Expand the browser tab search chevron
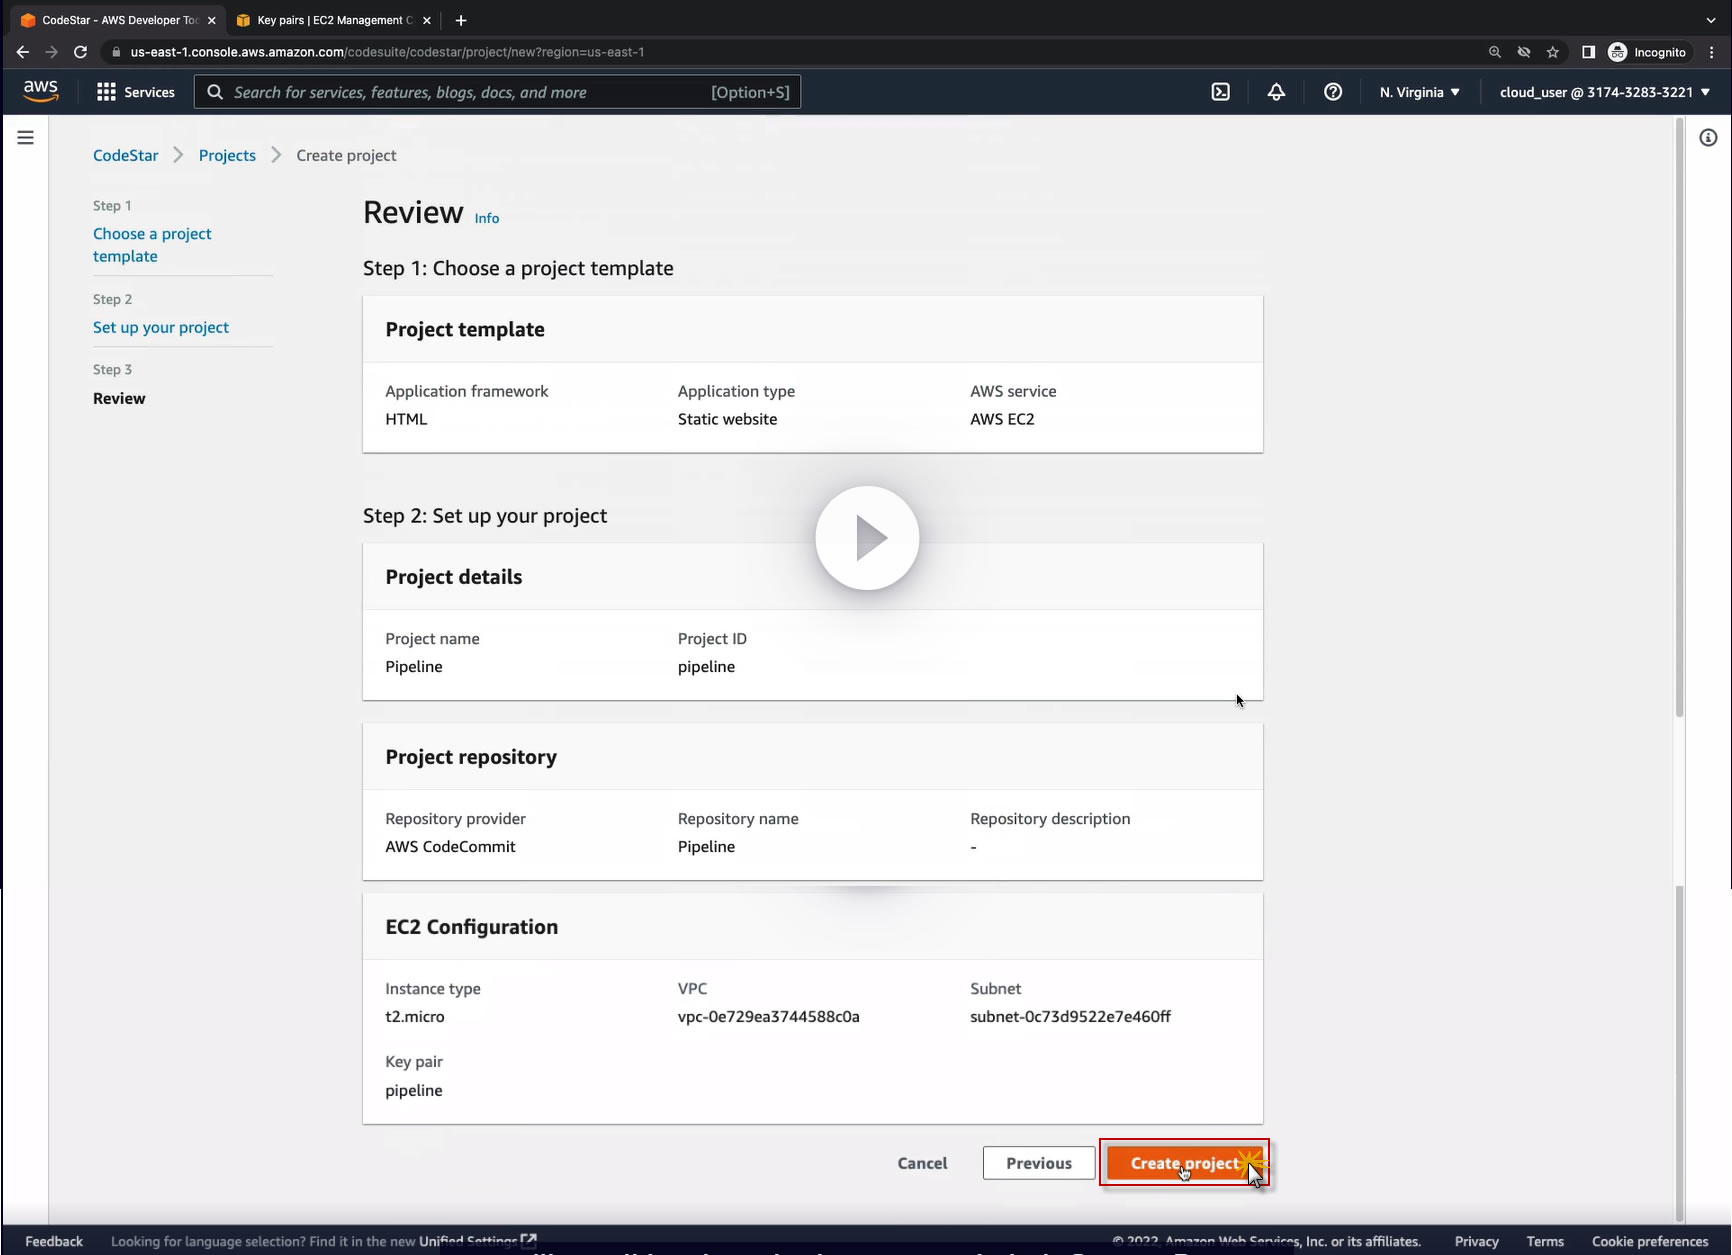The height and width of the screenshot is (1255, 1732). (x=1711, y=20)
